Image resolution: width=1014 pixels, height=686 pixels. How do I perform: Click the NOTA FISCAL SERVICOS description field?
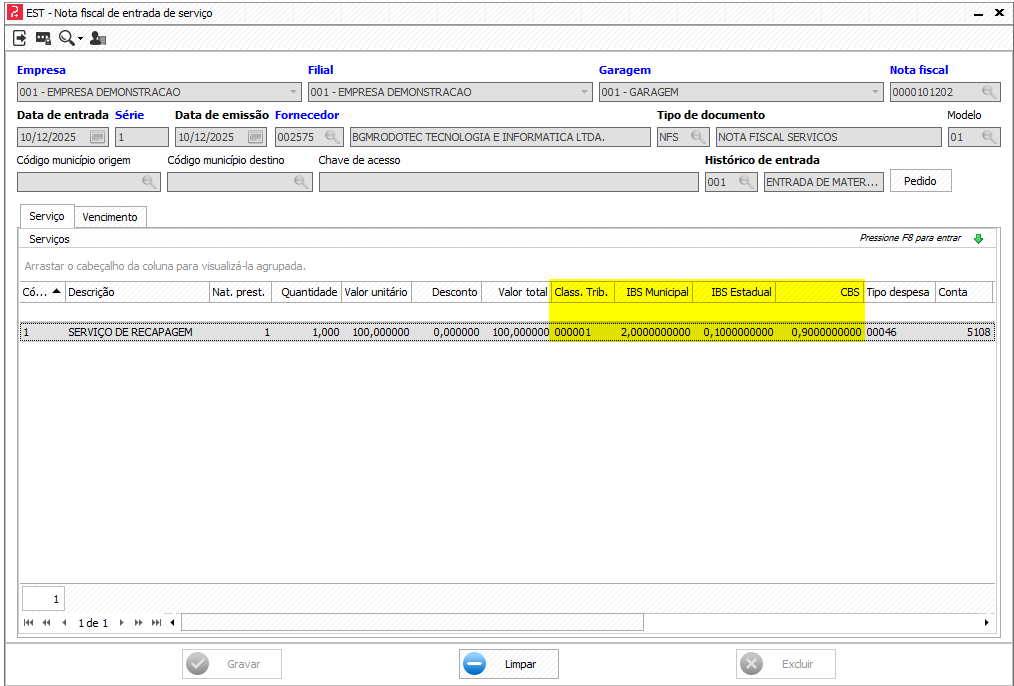click(x=828, y=137)
